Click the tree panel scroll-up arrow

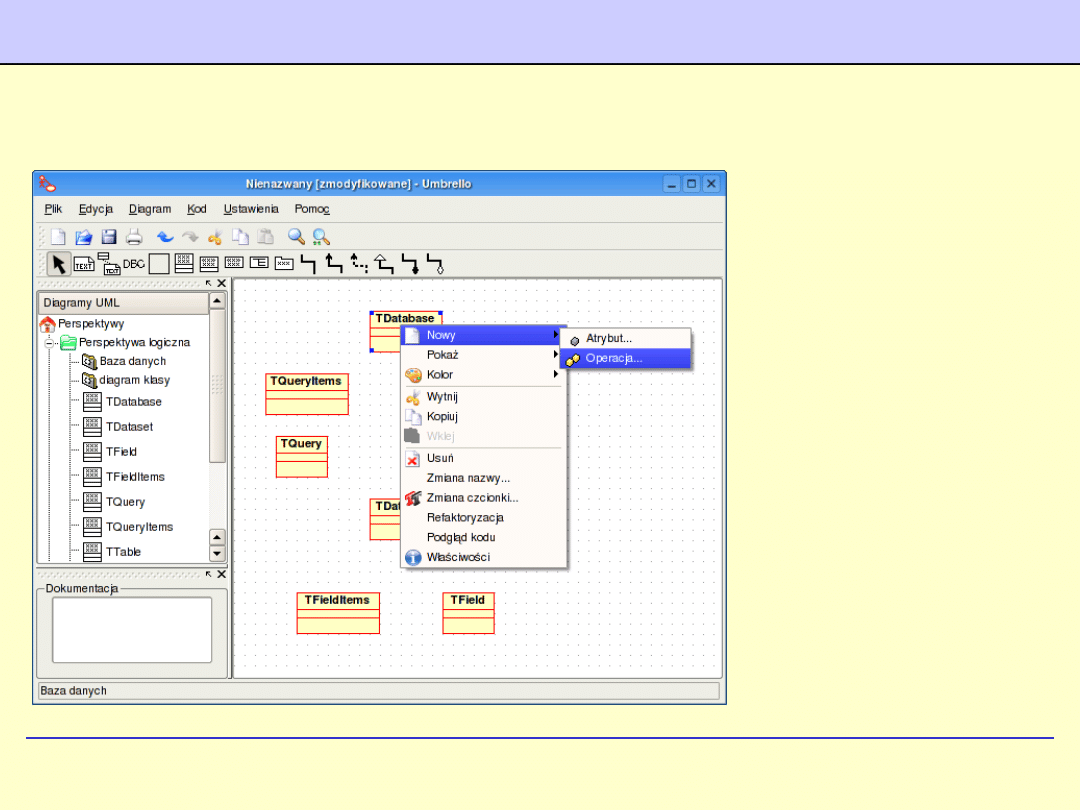coord(217,302)
